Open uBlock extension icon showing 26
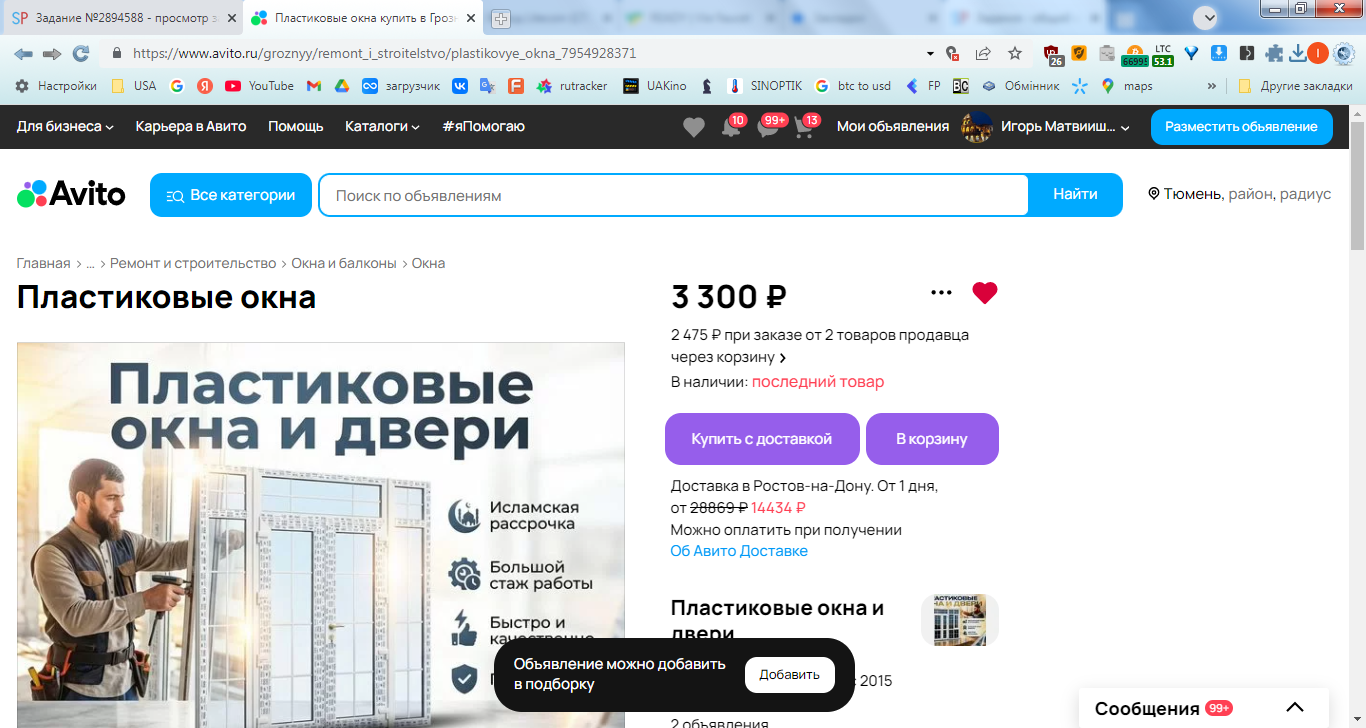 point(1052,54)
